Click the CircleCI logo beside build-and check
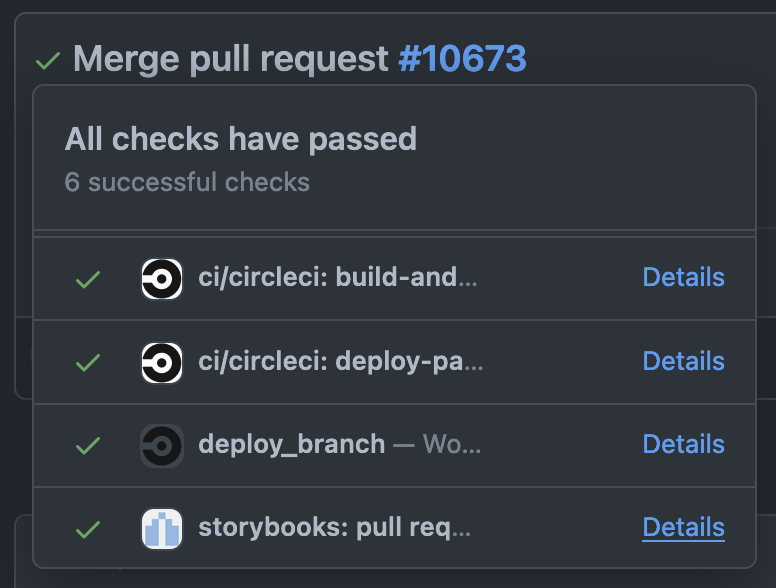Screen dimensions: 776x588 (162, 279)
